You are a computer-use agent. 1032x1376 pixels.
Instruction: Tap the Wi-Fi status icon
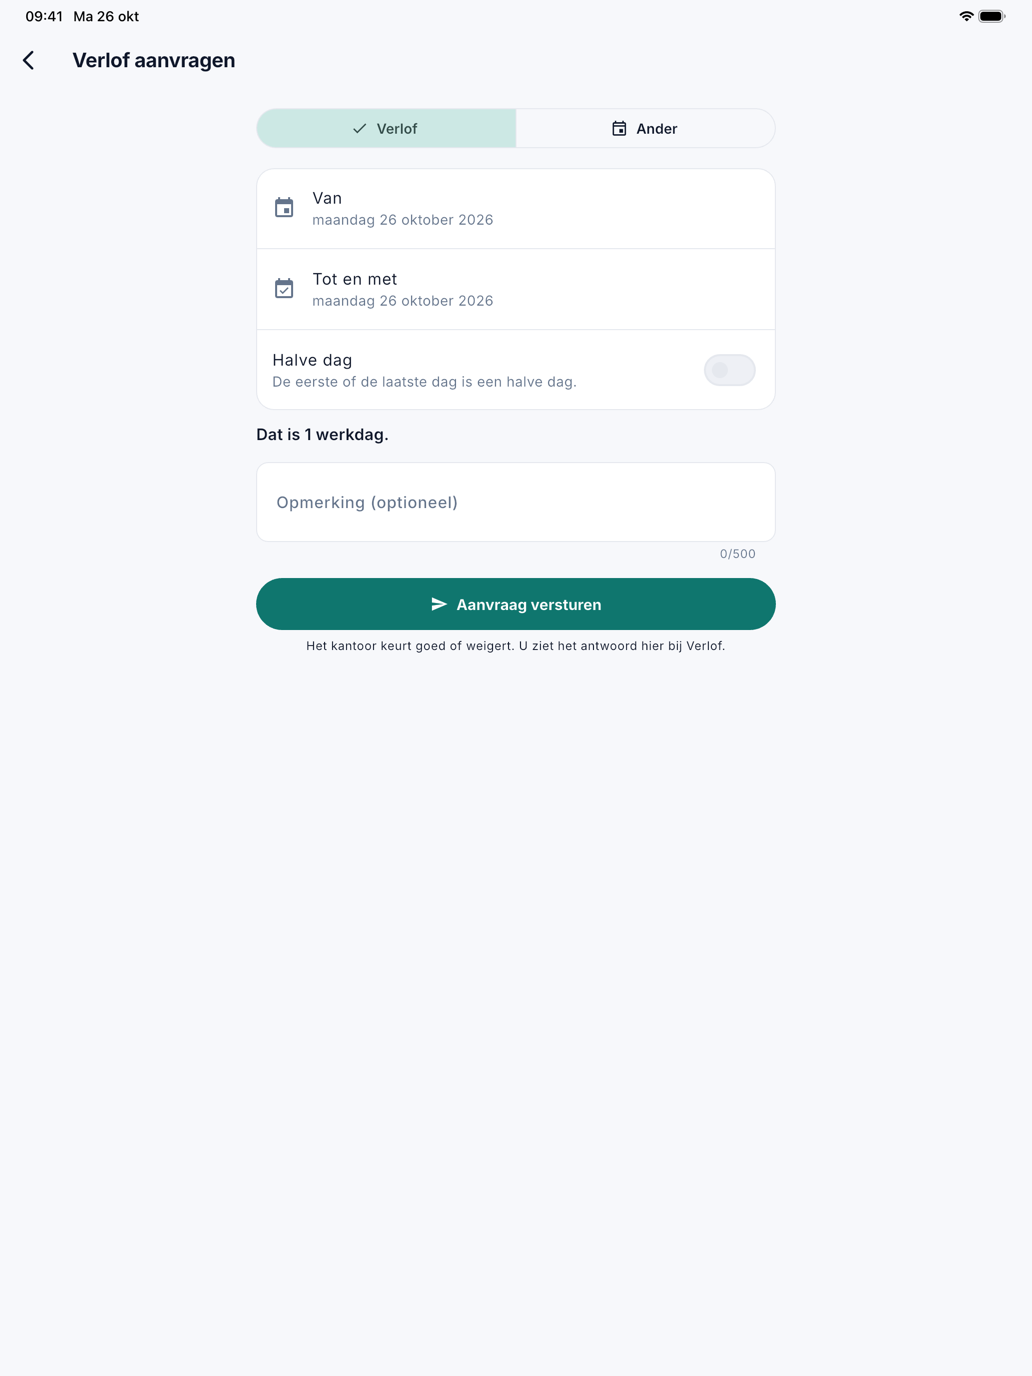[x=966, y=16]
